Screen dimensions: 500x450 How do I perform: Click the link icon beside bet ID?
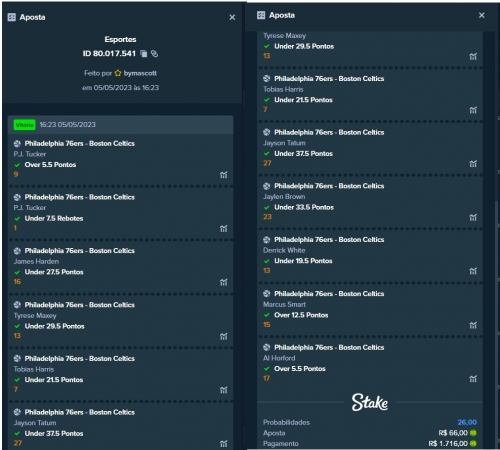[154, 53]
